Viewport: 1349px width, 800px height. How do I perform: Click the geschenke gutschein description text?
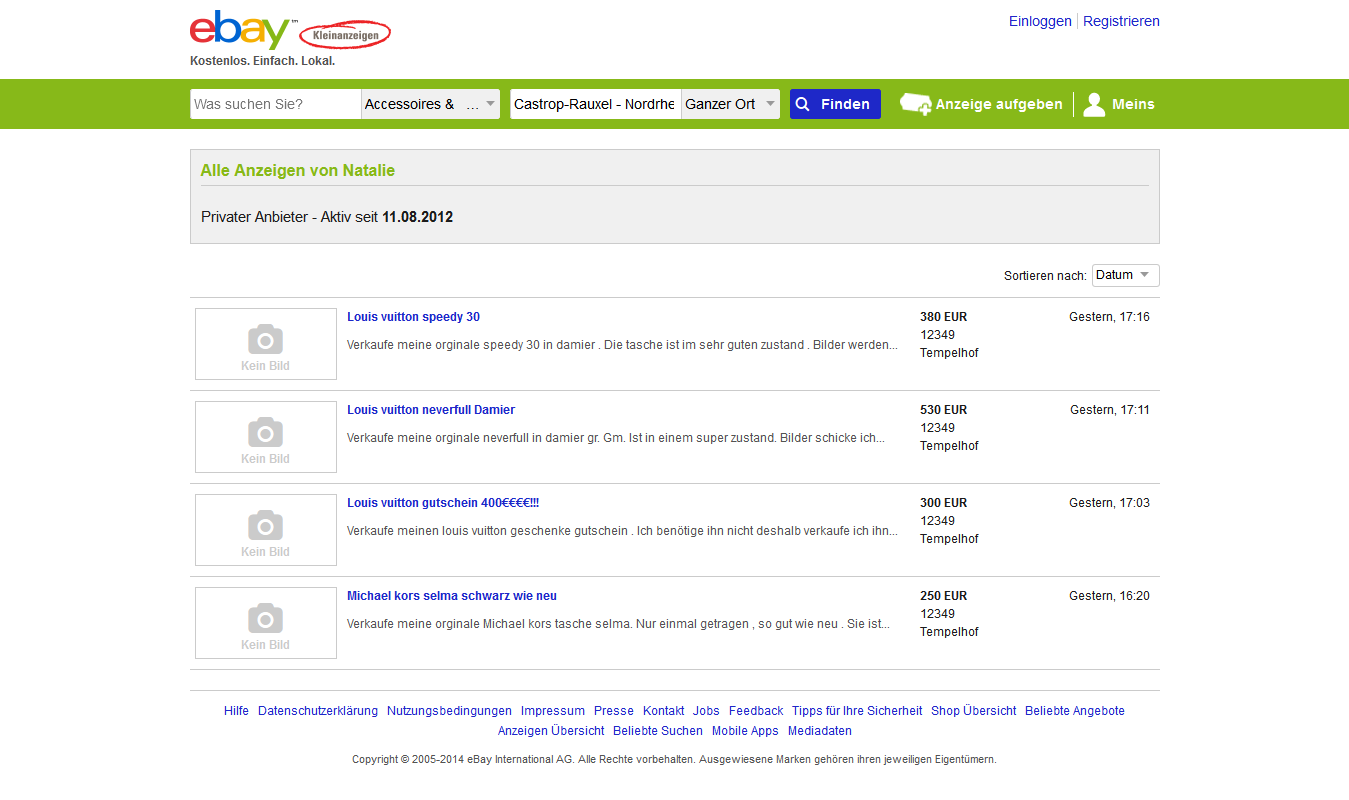tap(622, 531)
